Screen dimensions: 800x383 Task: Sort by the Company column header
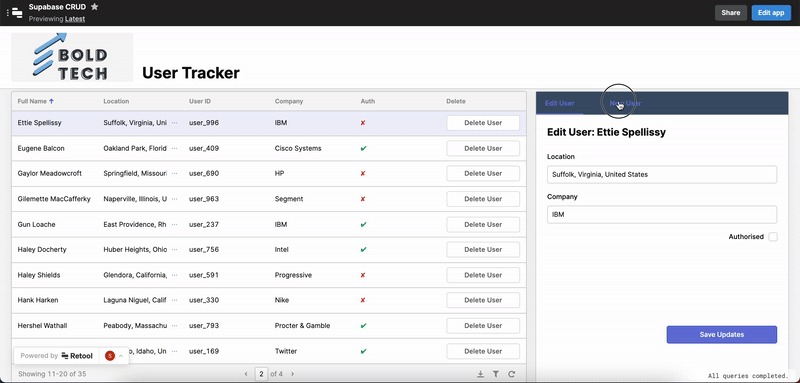(x=289, y=101)
